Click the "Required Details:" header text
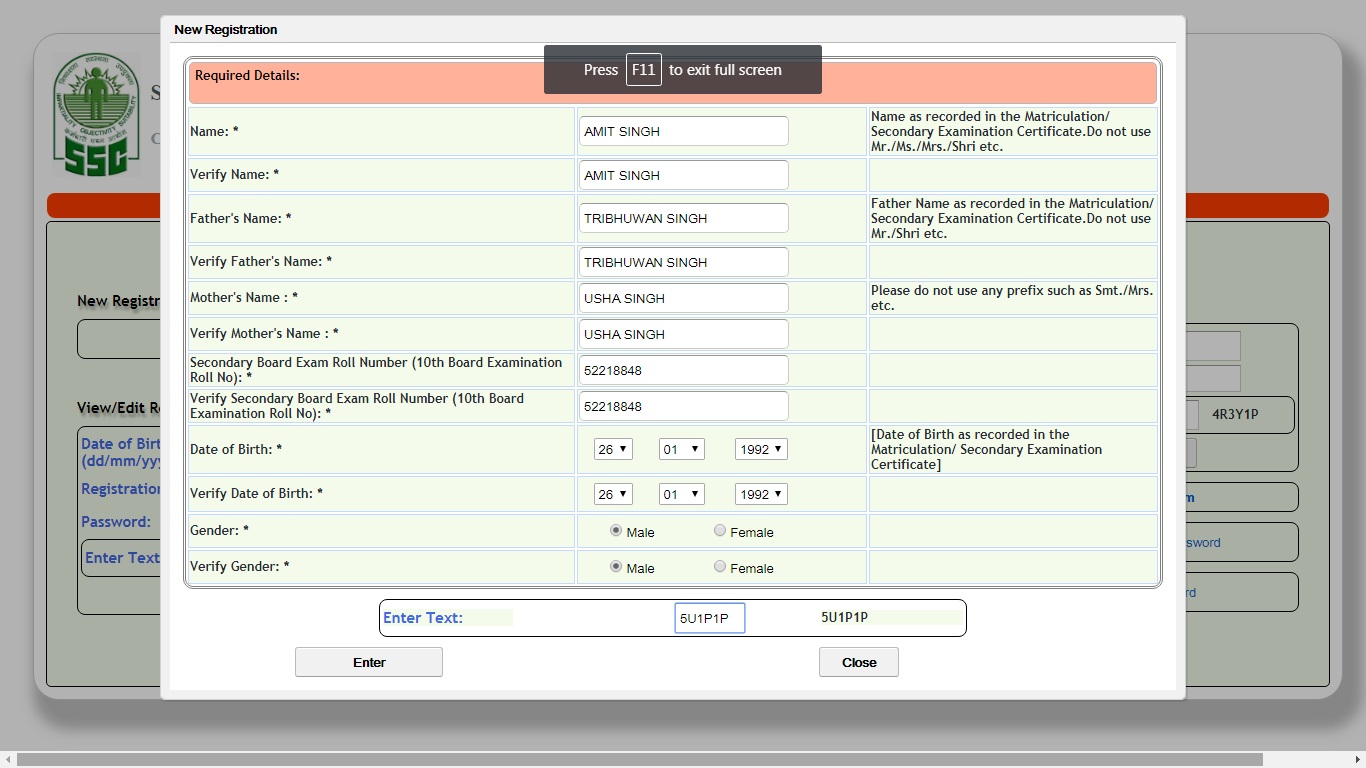The width and height of the screenshot is (1366, 768). (x=247, y=75)
